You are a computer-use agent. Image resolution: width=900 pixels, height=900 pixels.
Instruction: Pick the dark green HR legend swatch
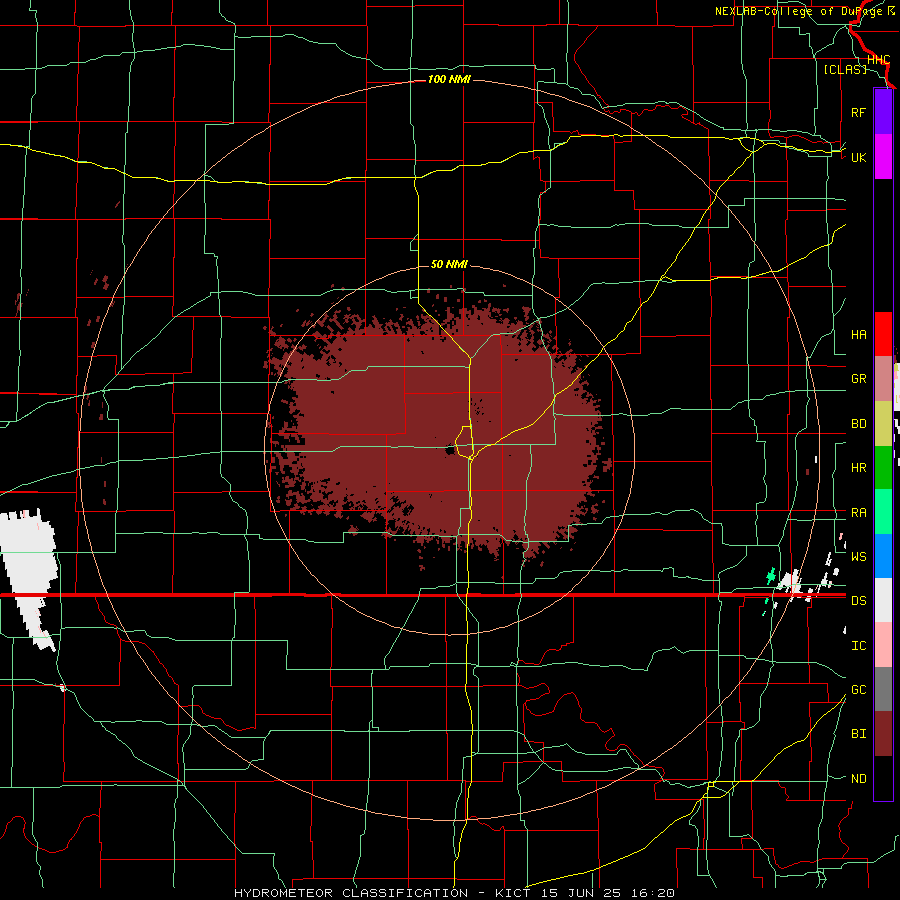coord(883,468)
